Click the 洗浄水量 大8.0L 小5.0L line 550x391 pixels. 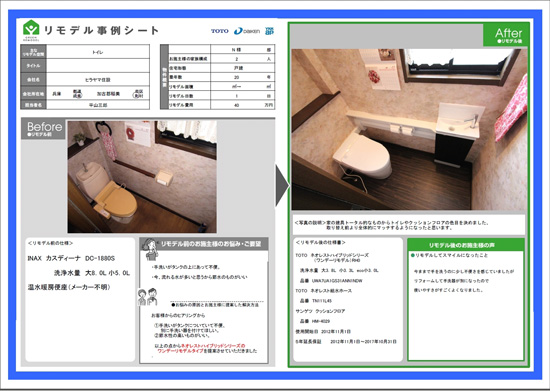pos(92,273)
